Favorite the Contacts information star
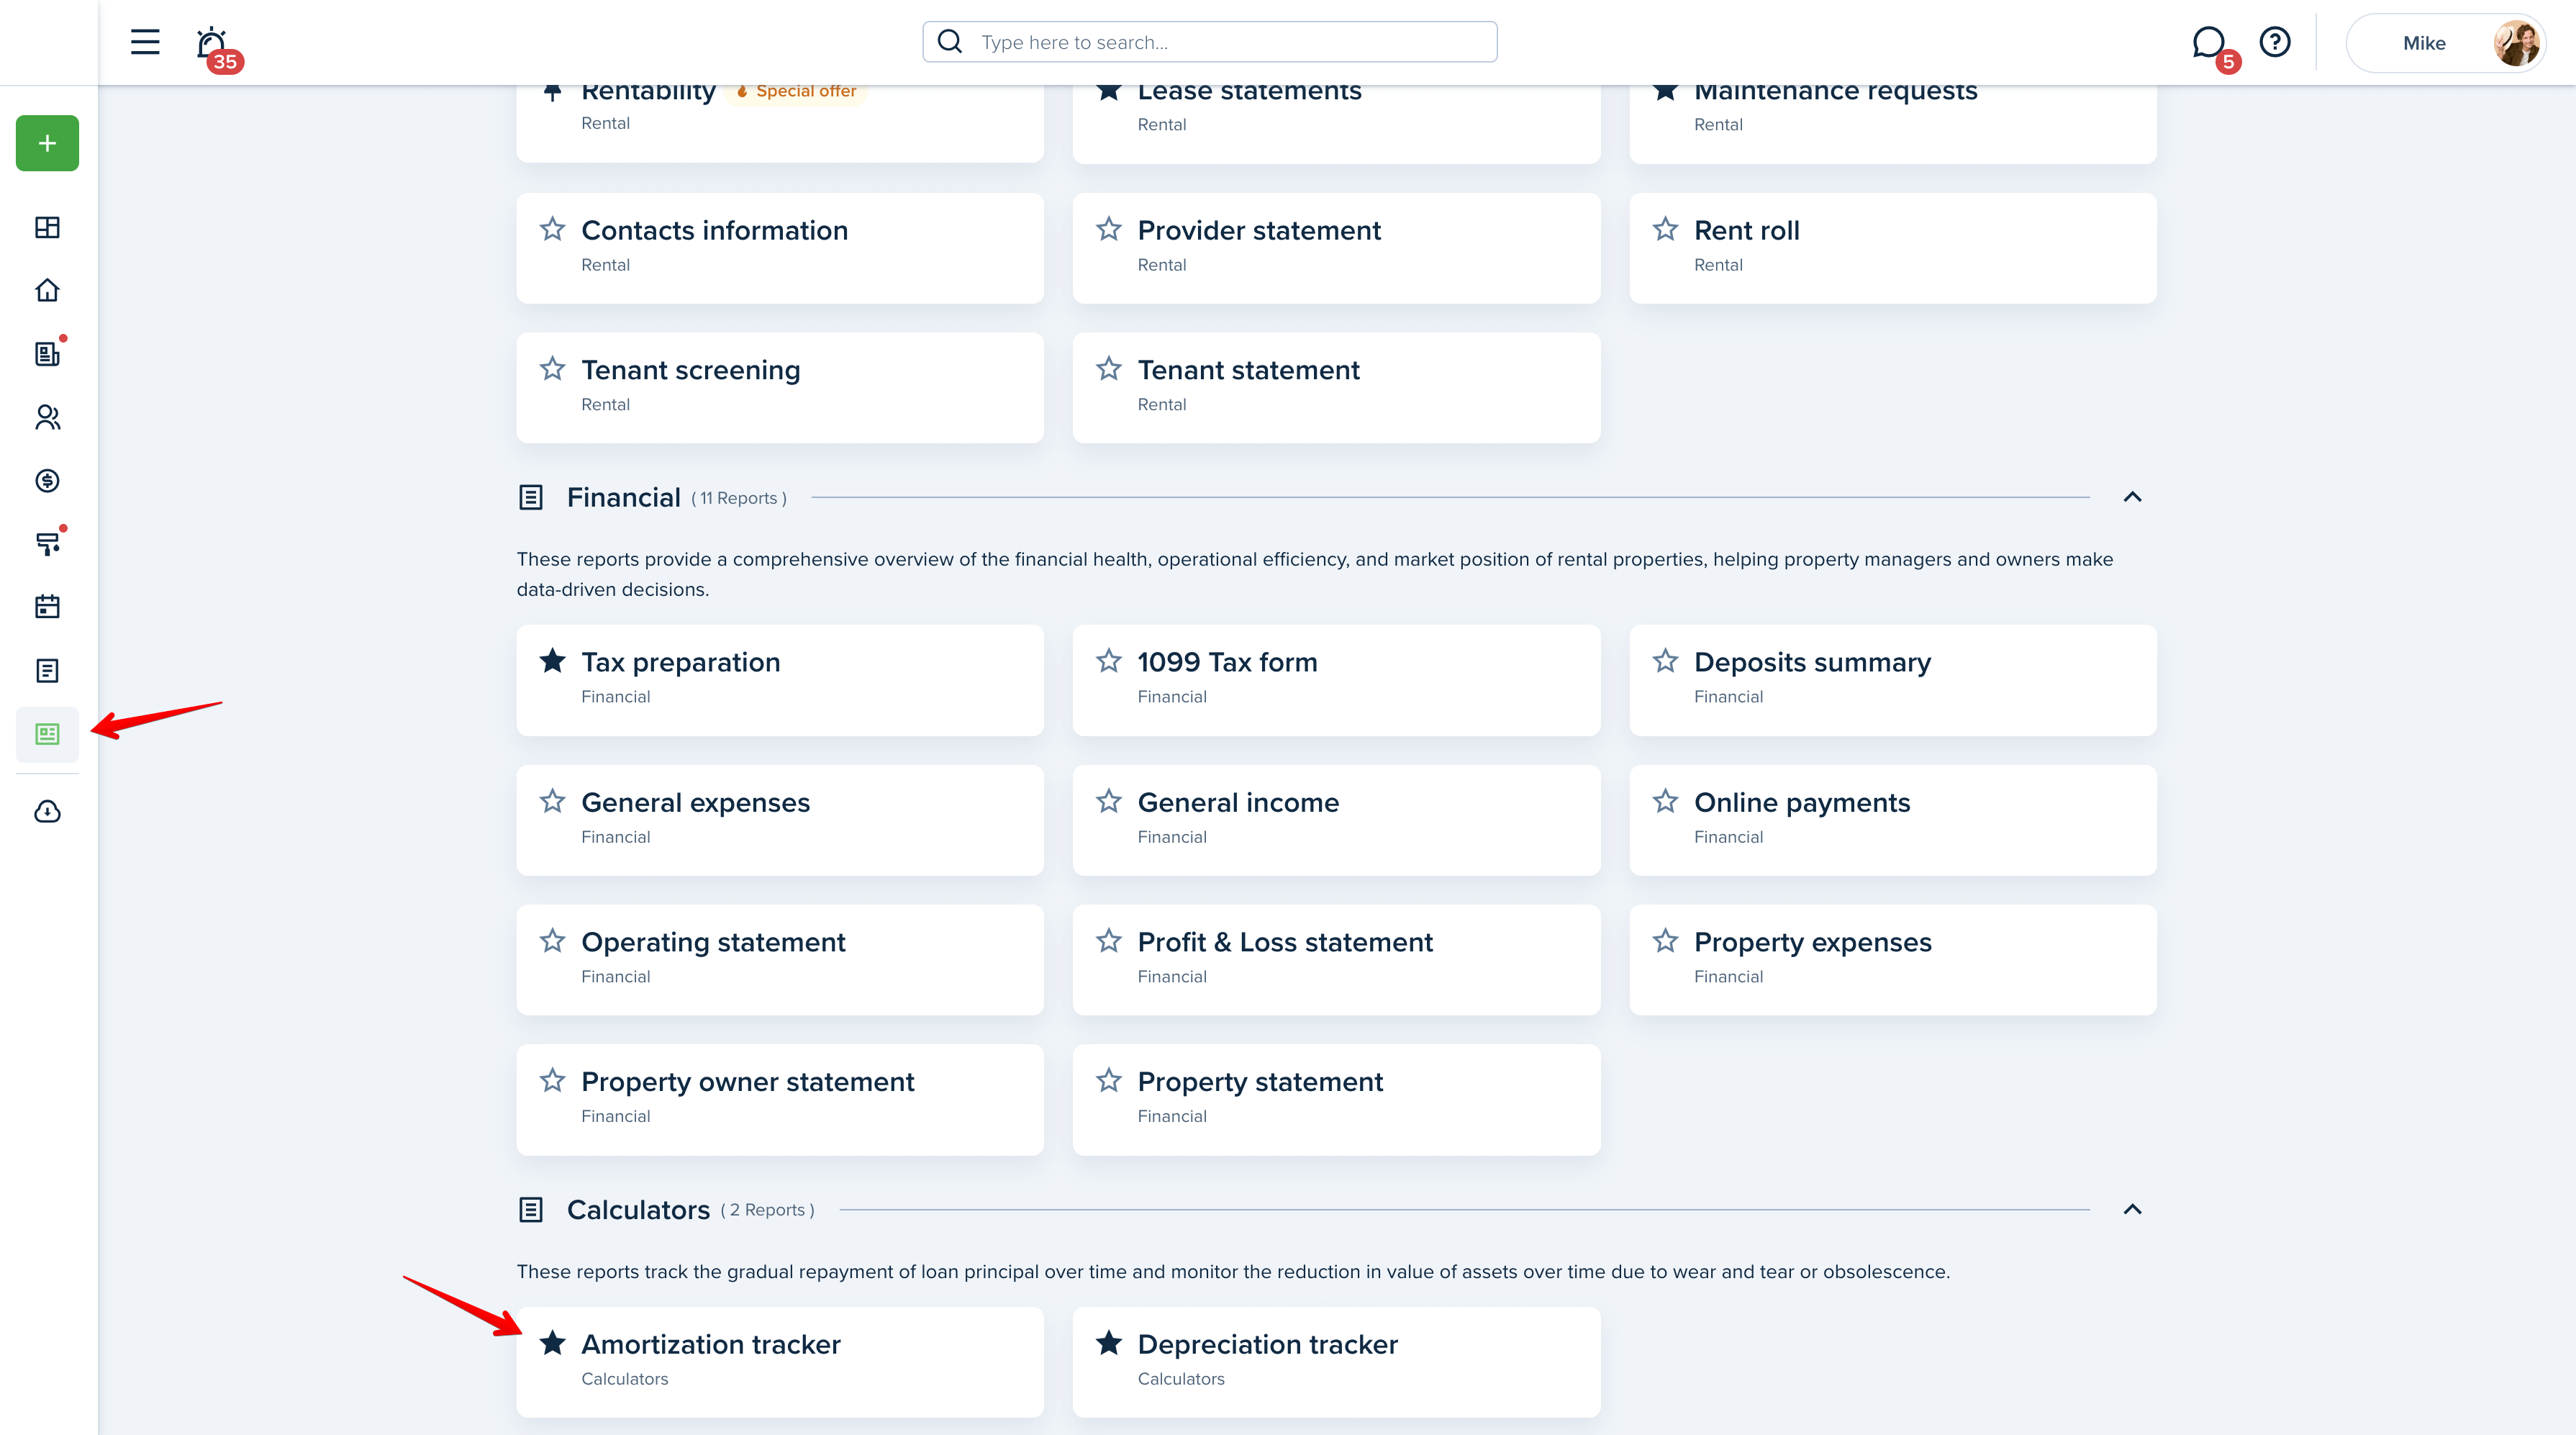Image resolution: width=2576 pixels, height=1435 pixels. point(552,229)
